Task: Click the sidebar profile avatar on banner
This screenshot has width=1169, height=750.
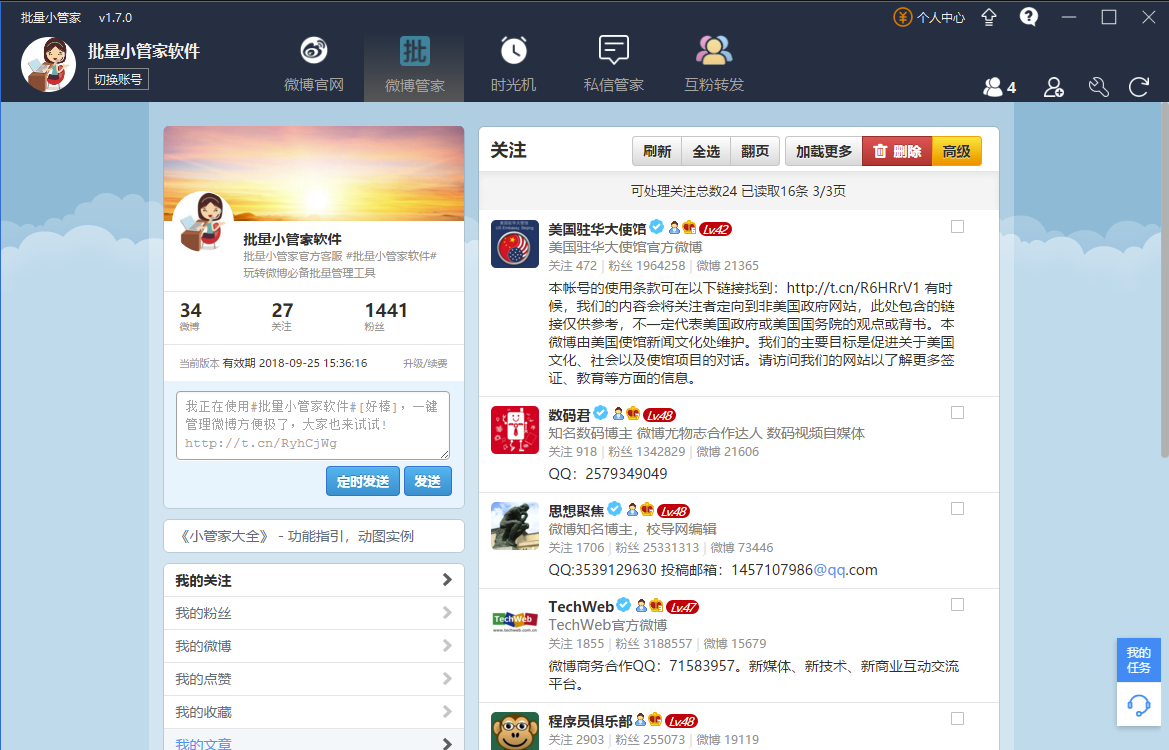Action: (203, 221)
